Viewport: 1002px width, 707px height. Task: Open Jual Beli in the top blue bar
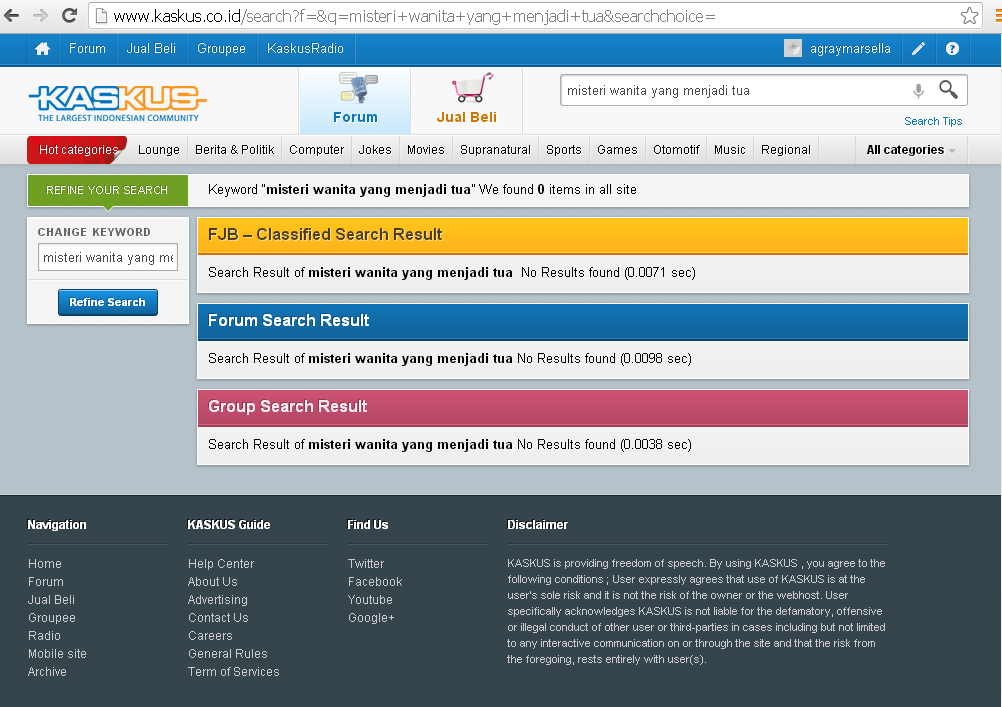(151, 49)
